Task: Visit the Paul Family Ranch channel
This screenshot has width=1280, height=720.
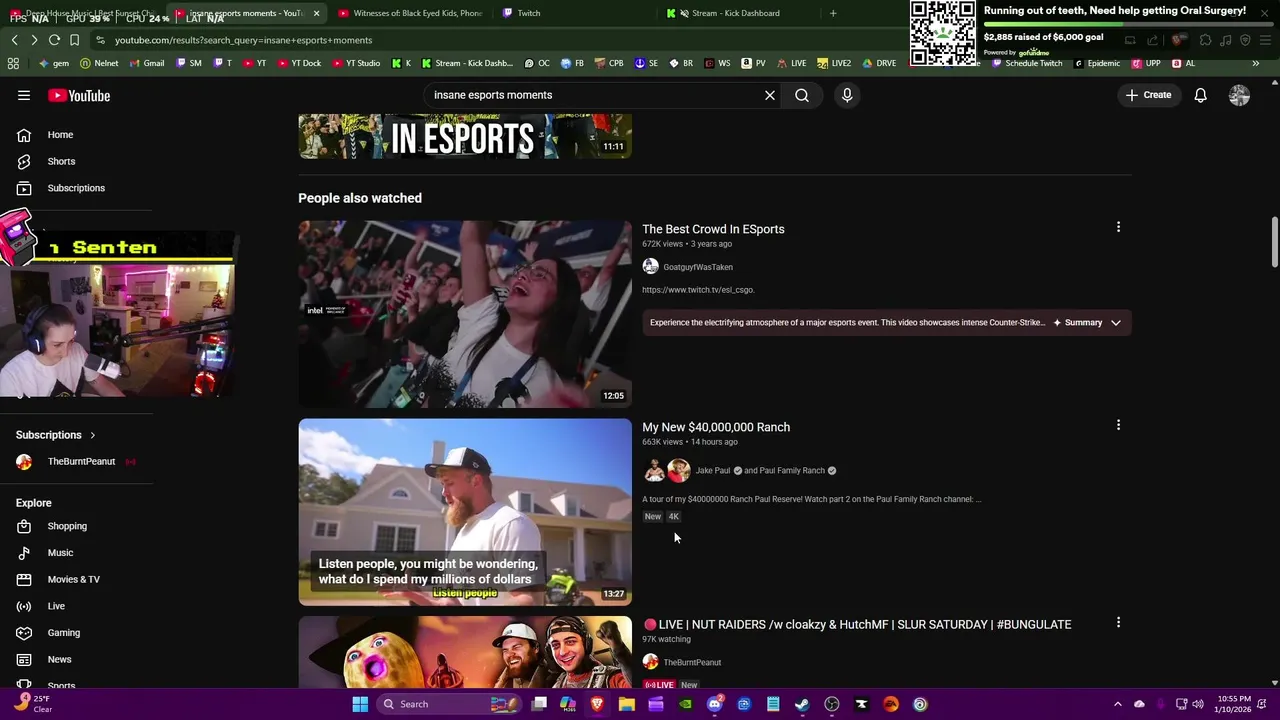Action: click(792, 471)
